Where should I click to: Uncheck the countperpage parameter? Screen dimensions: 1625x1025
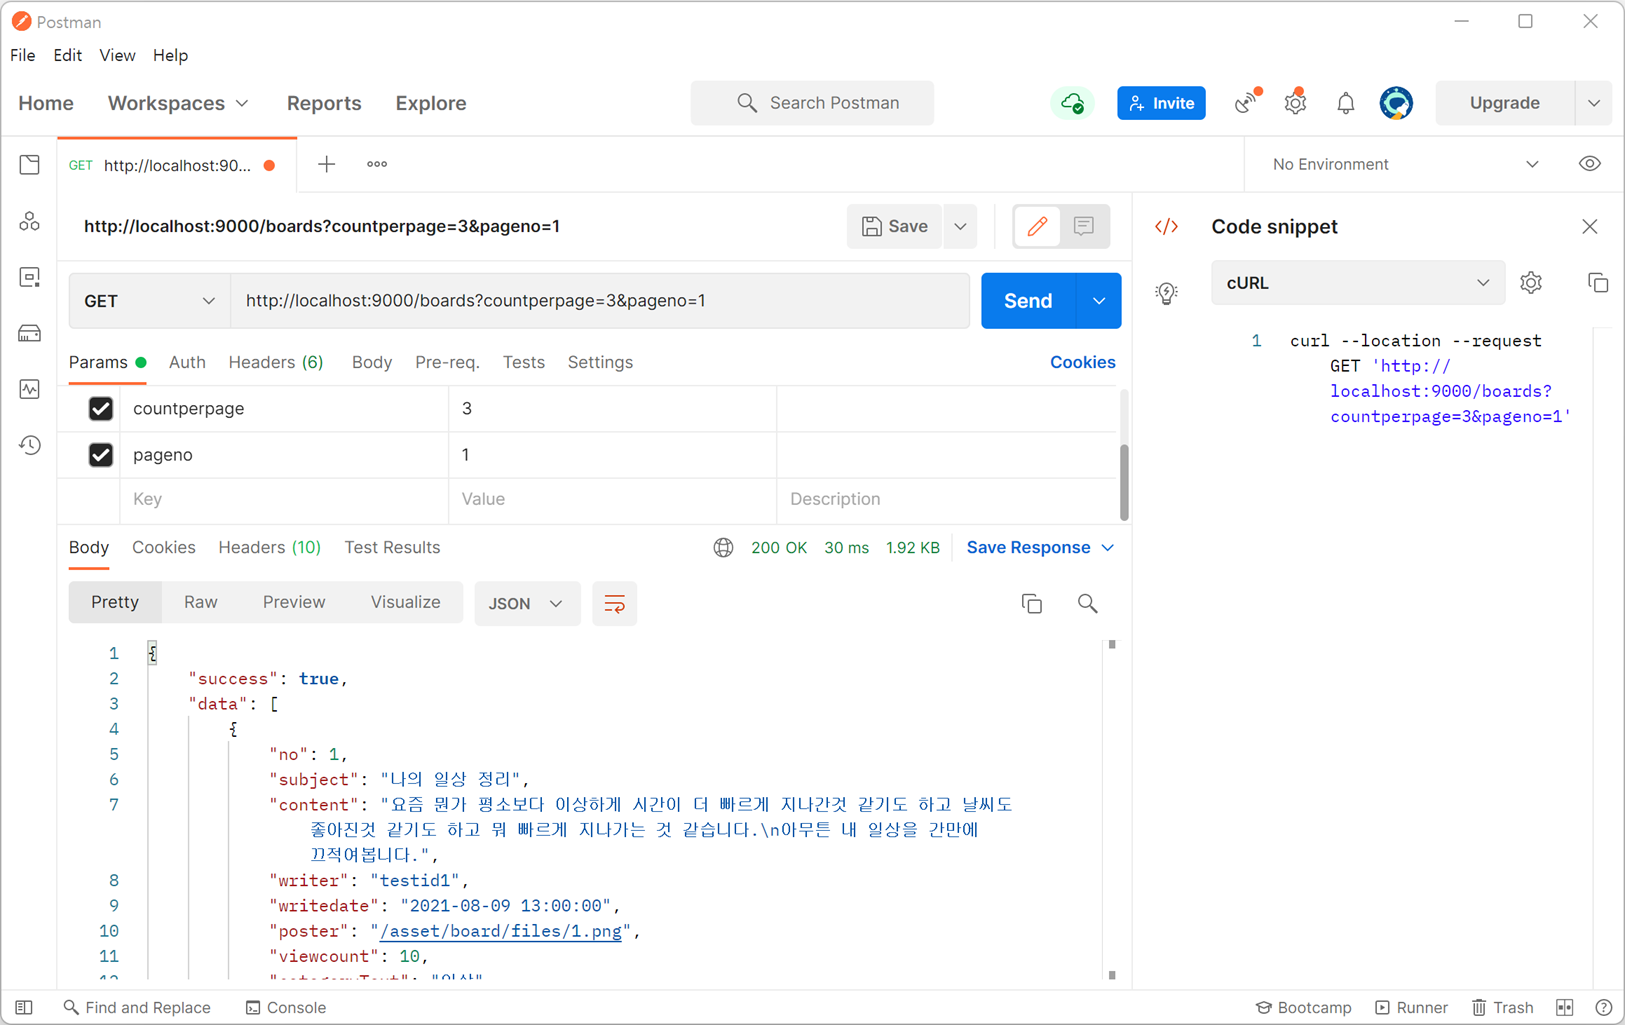101,408
